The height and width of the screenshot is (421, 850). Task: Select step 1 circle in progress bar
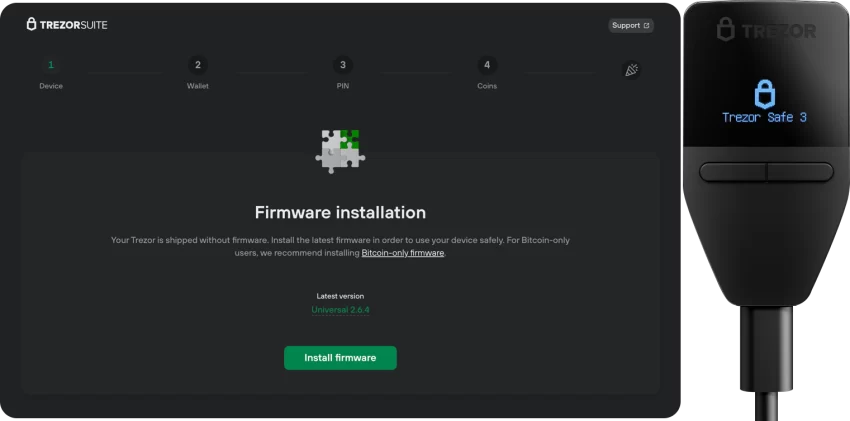point(51,65)
